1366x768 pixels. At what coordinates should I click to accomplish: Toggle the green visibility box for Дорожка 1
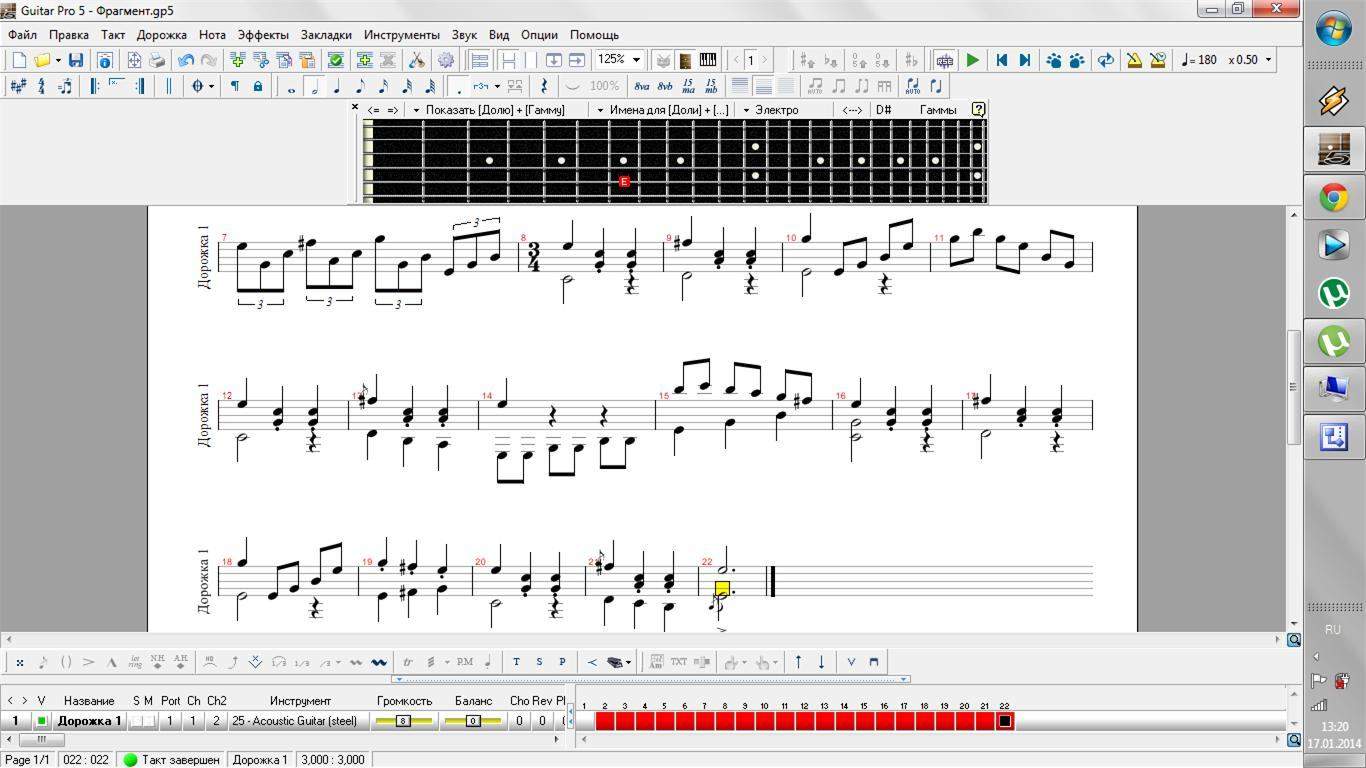41,721
